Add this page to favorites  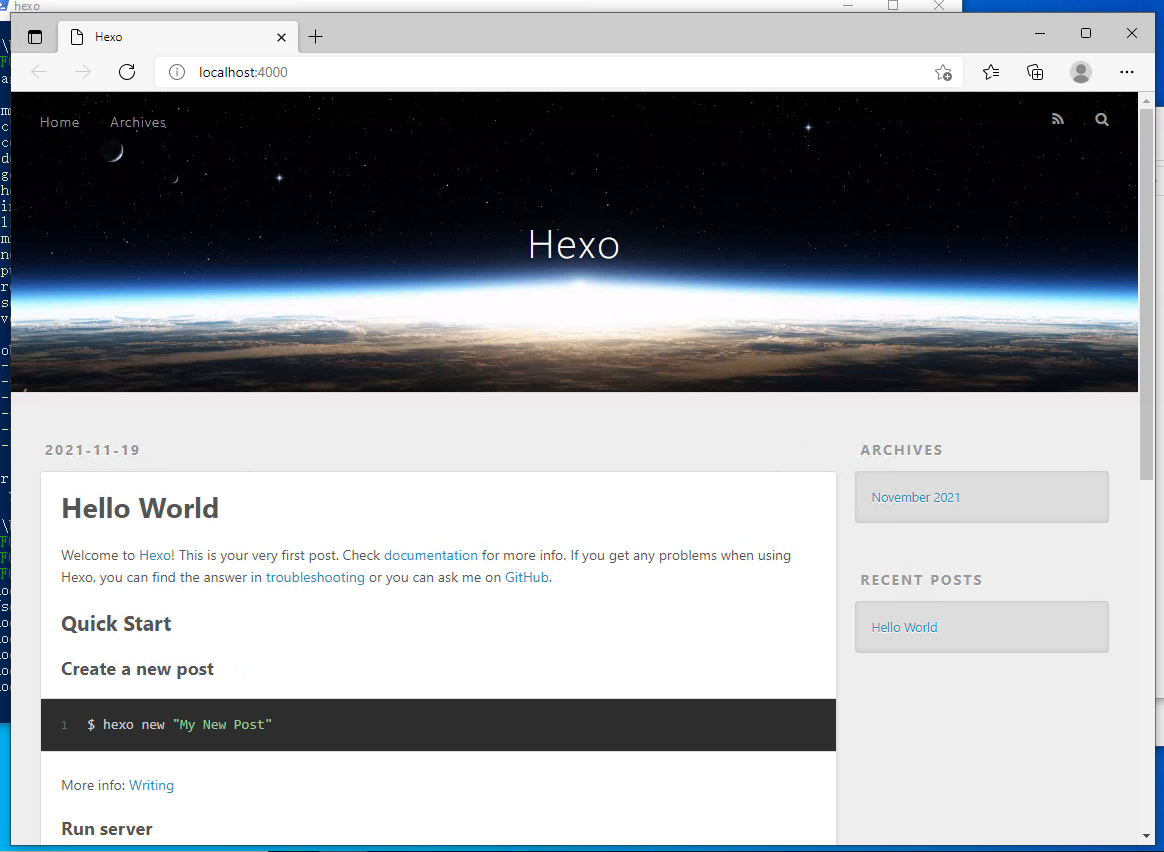pos(943,72)
